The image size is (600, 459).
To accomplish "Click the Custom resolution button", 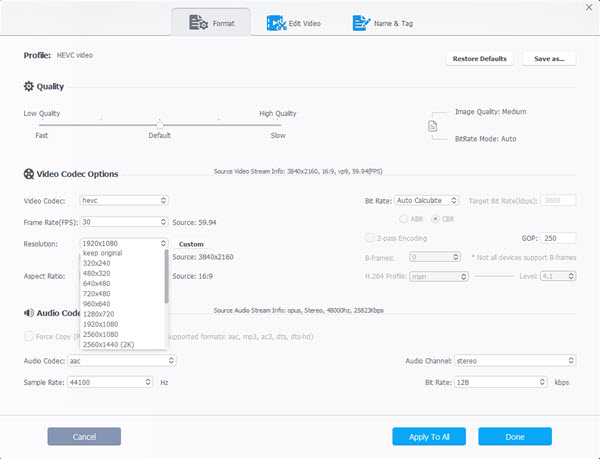I will coord(191,244).
